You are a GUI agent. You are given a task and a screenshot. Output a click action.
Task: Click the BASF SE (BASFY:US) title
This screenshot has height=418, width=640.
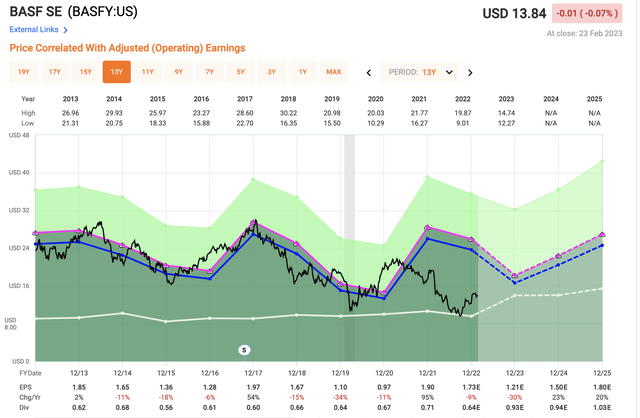point(73,12)
